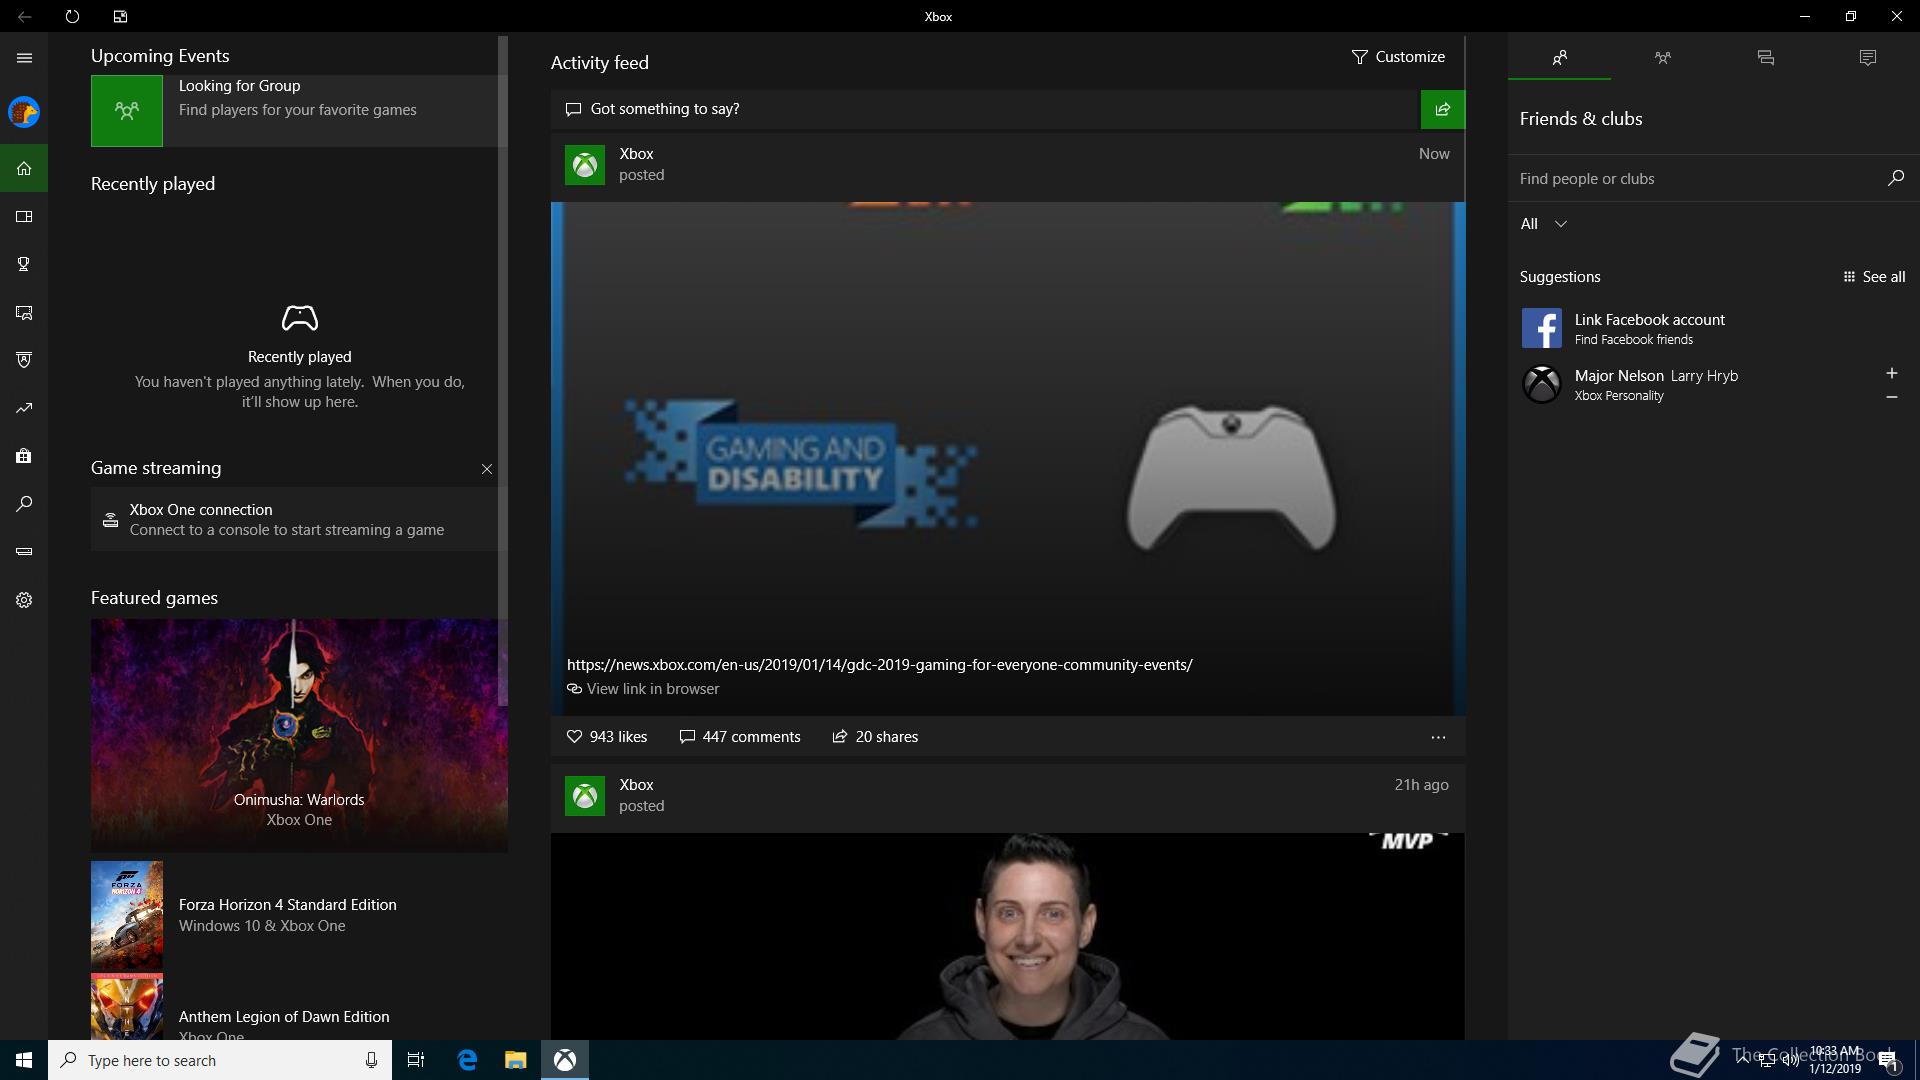Open more options ellipsis on first post

[1438, 737]
